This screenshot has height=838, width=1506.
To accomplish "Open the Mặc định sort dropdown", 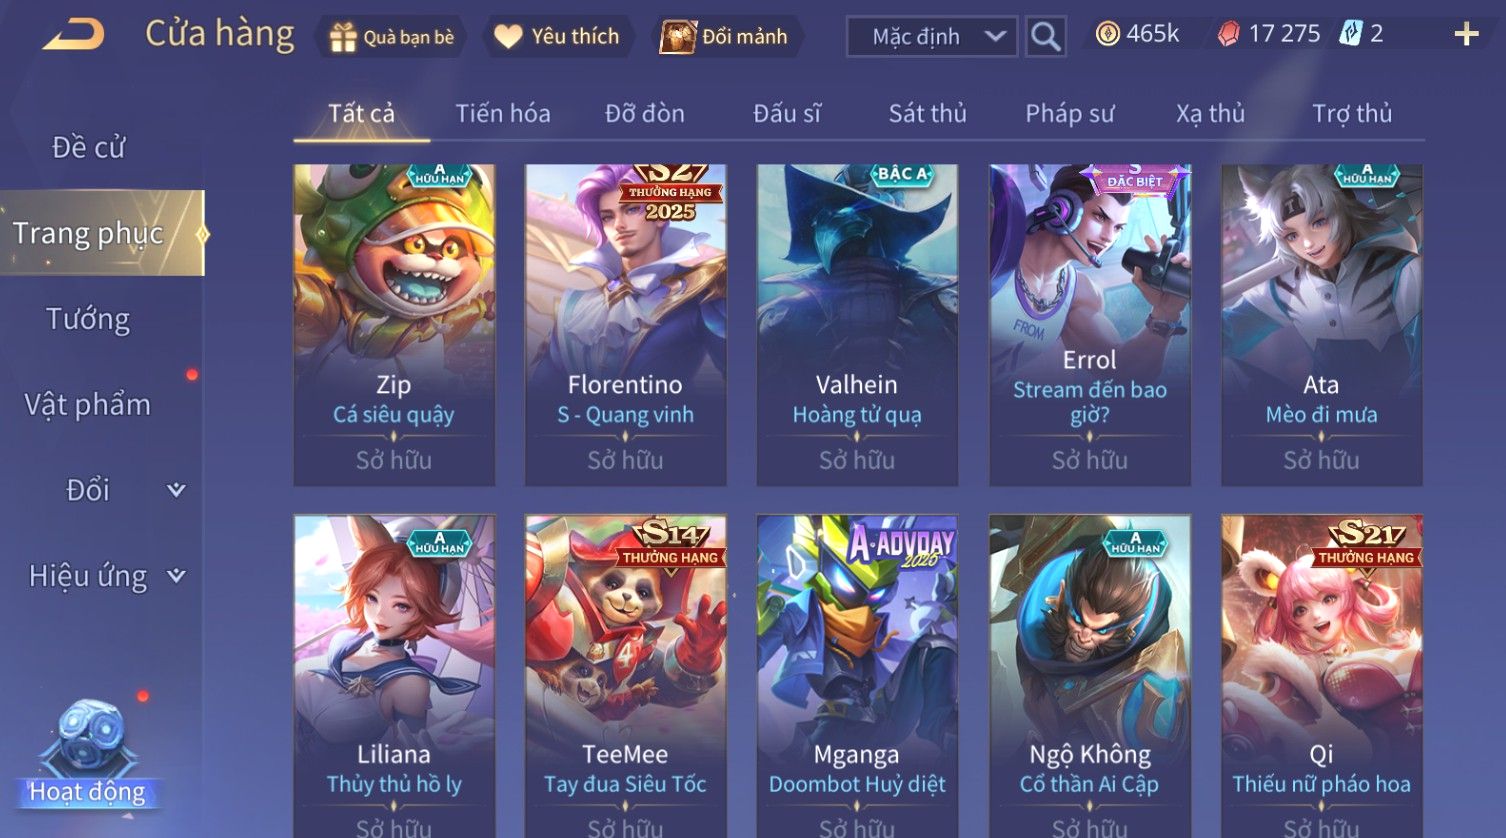I will point(932,37).
